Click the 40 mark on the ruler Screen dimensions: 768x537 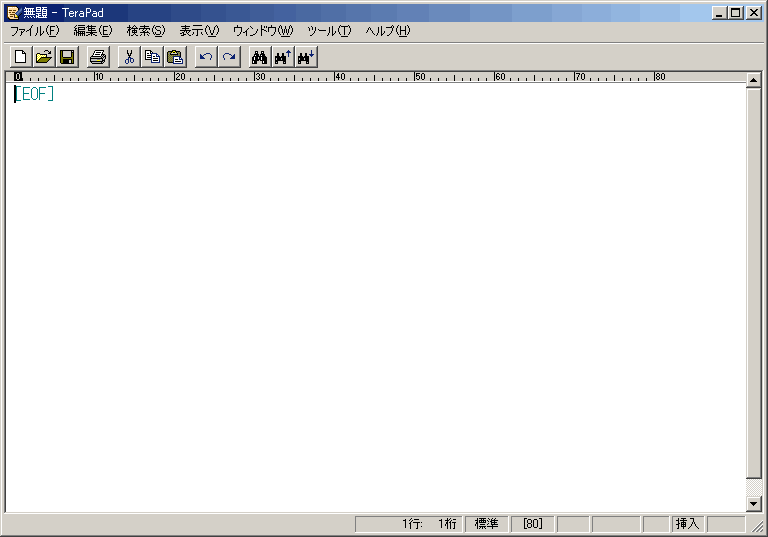tap(340, 76)
